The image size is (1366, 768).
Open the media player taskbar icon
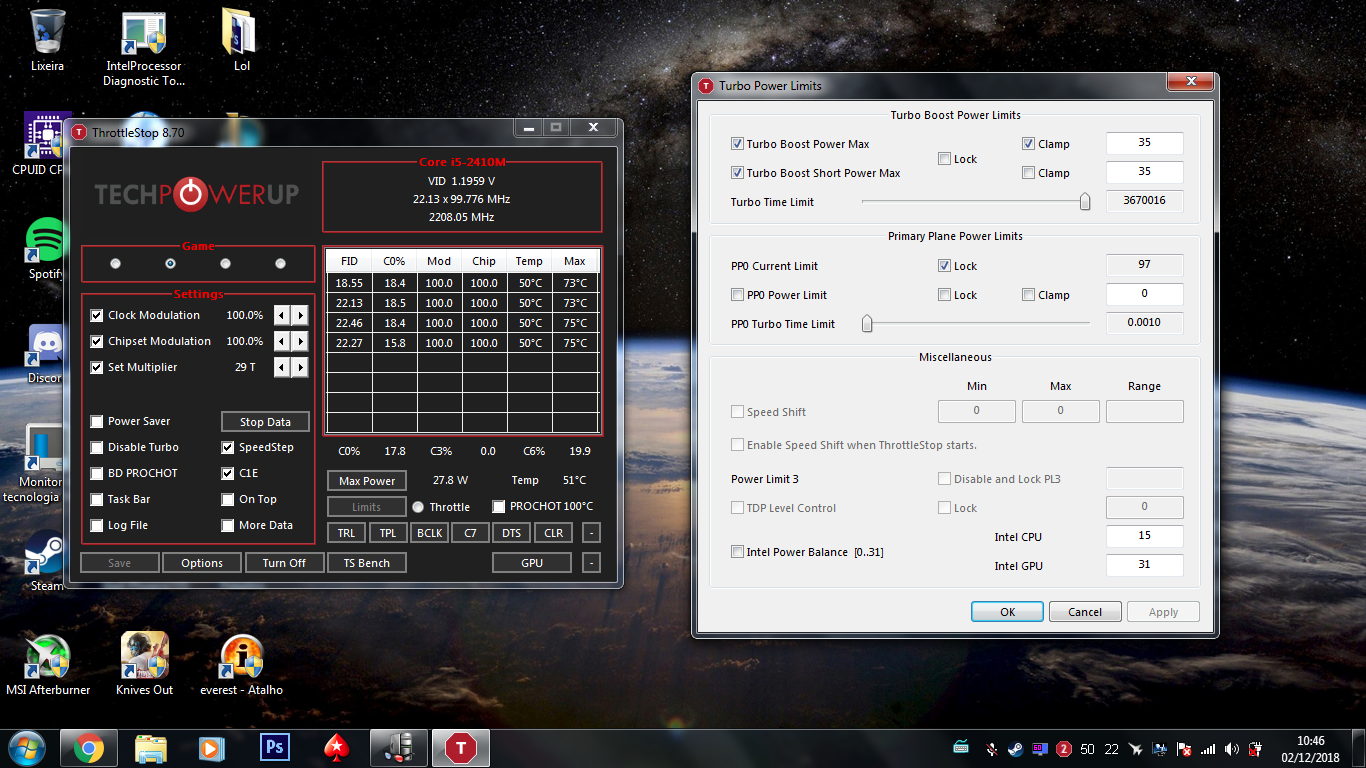pos(211,747)
